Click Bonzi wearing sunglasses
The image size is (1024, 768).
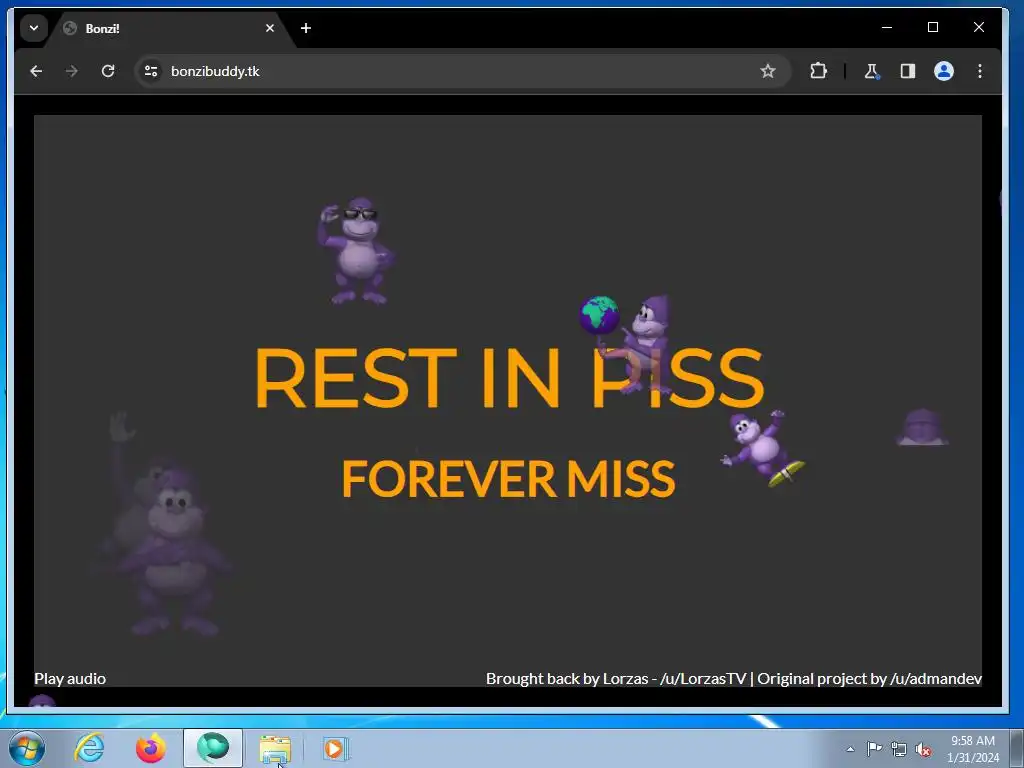[356, 251]
